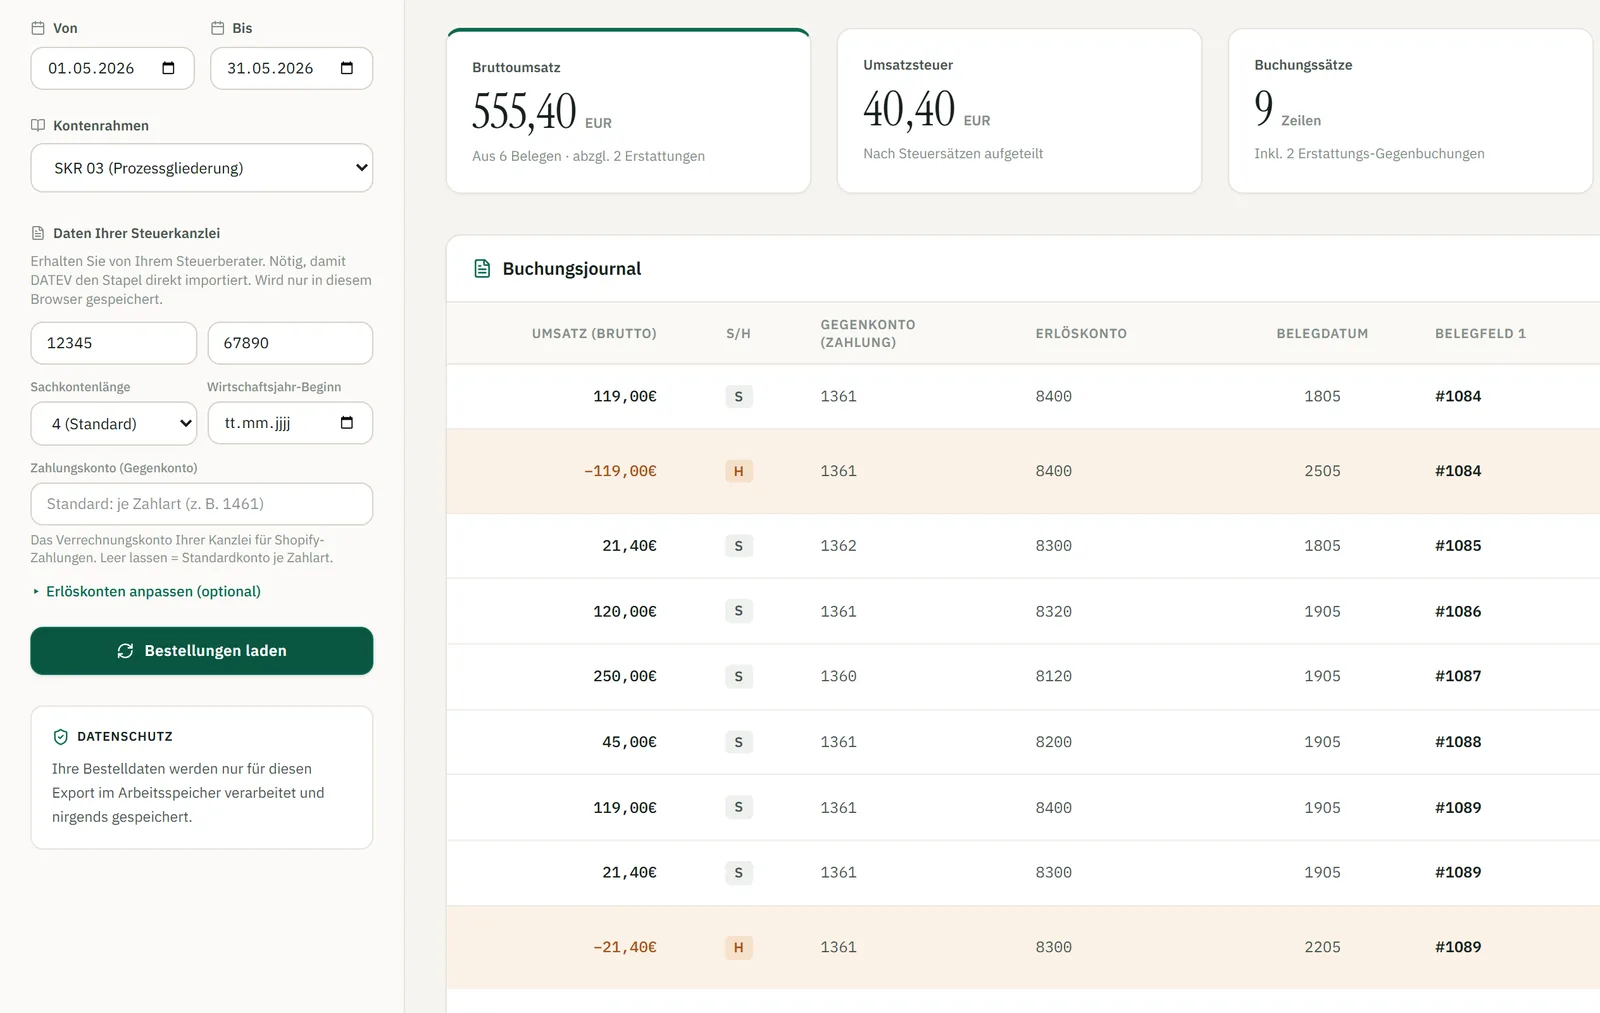Image resolution: width=1600 pixels, height=1013 pixels.
Task: Click the Buchungsjournal document icon
Action: click(x=482, y=269)
